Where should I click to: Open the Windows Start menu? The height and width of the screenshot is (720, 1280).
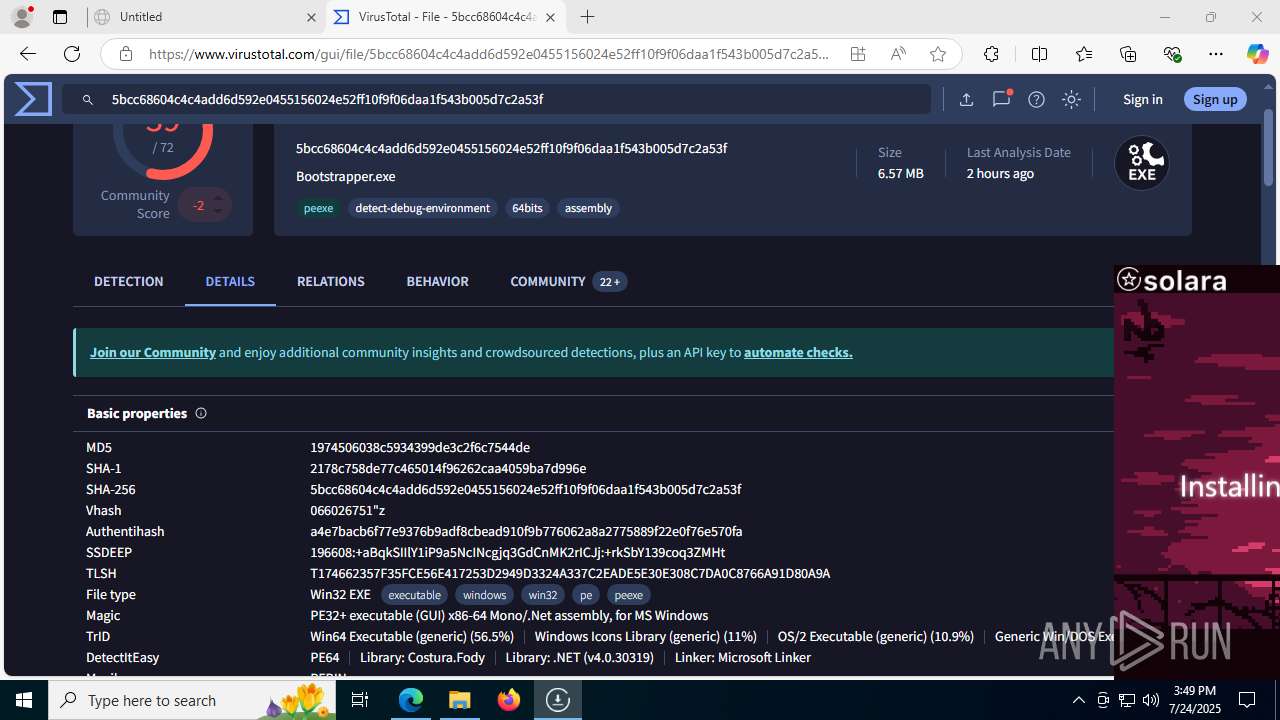(24, 700)
